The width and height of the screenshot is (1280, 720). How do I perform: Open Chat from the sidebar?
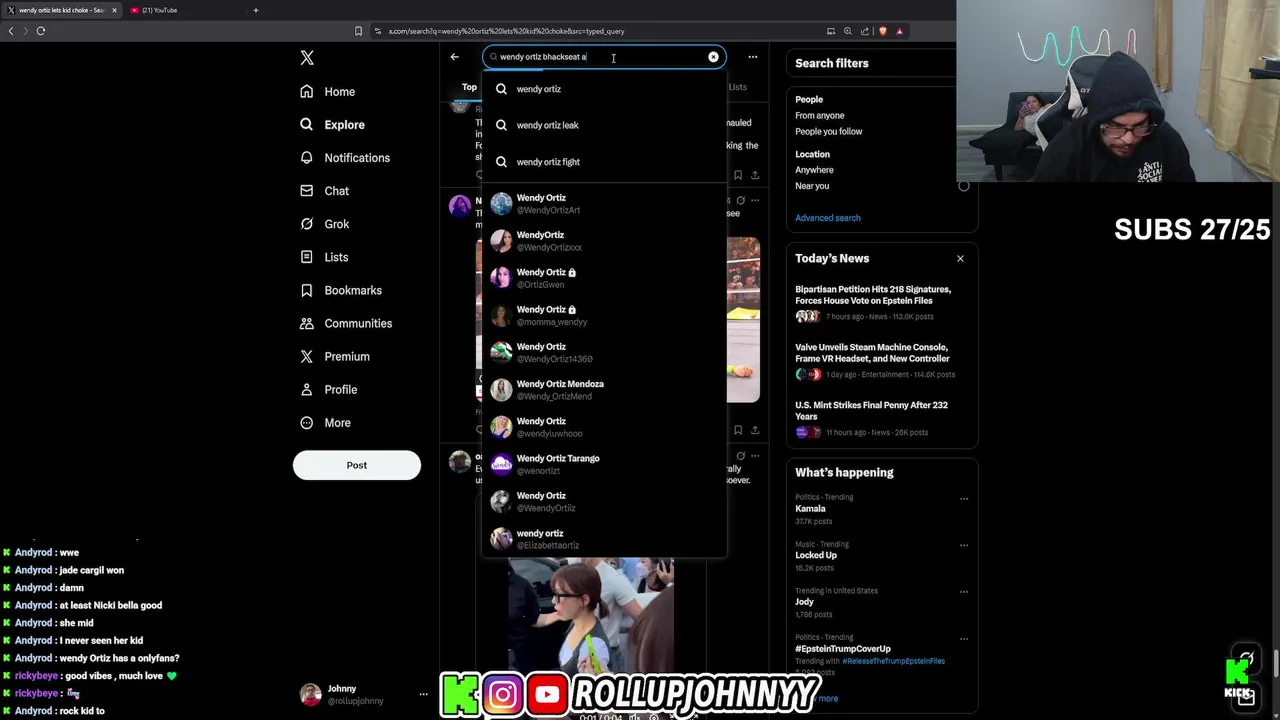324,191
